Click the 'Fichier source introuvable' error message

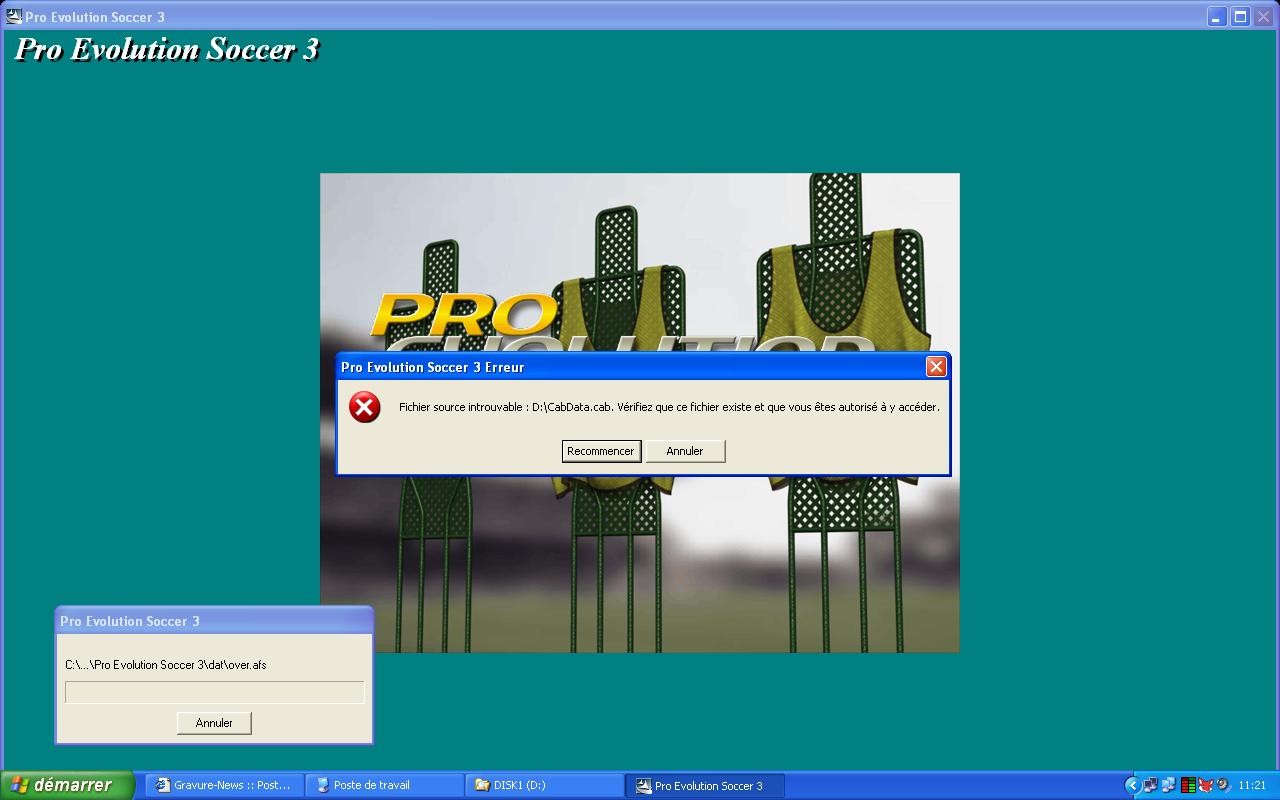669,407
